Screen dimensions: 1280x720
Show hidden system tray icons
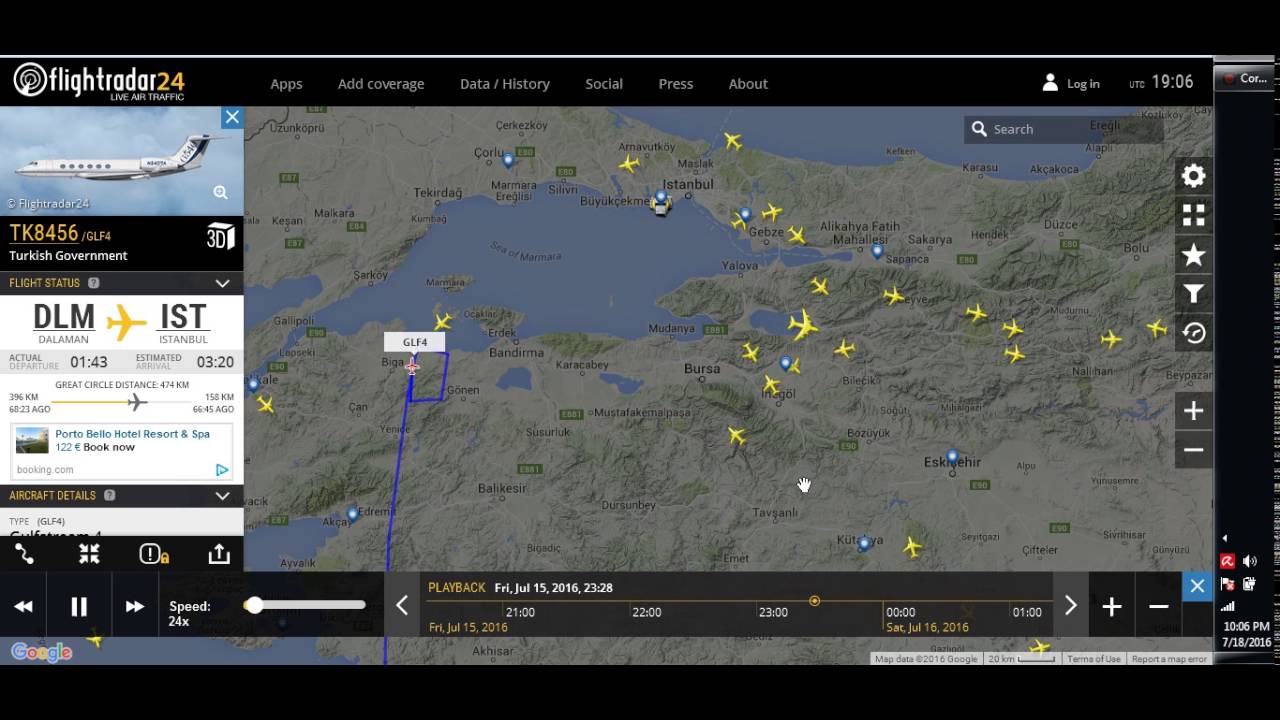tap(1225, 538)
